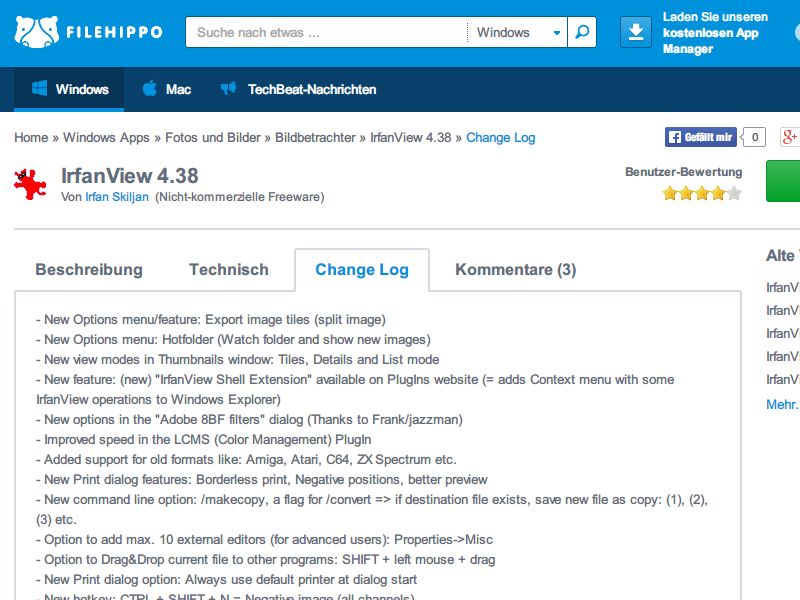Focus the 'Suche nach etwas' search field
Viewport: 800px width, 600px height.
point(327,32)
